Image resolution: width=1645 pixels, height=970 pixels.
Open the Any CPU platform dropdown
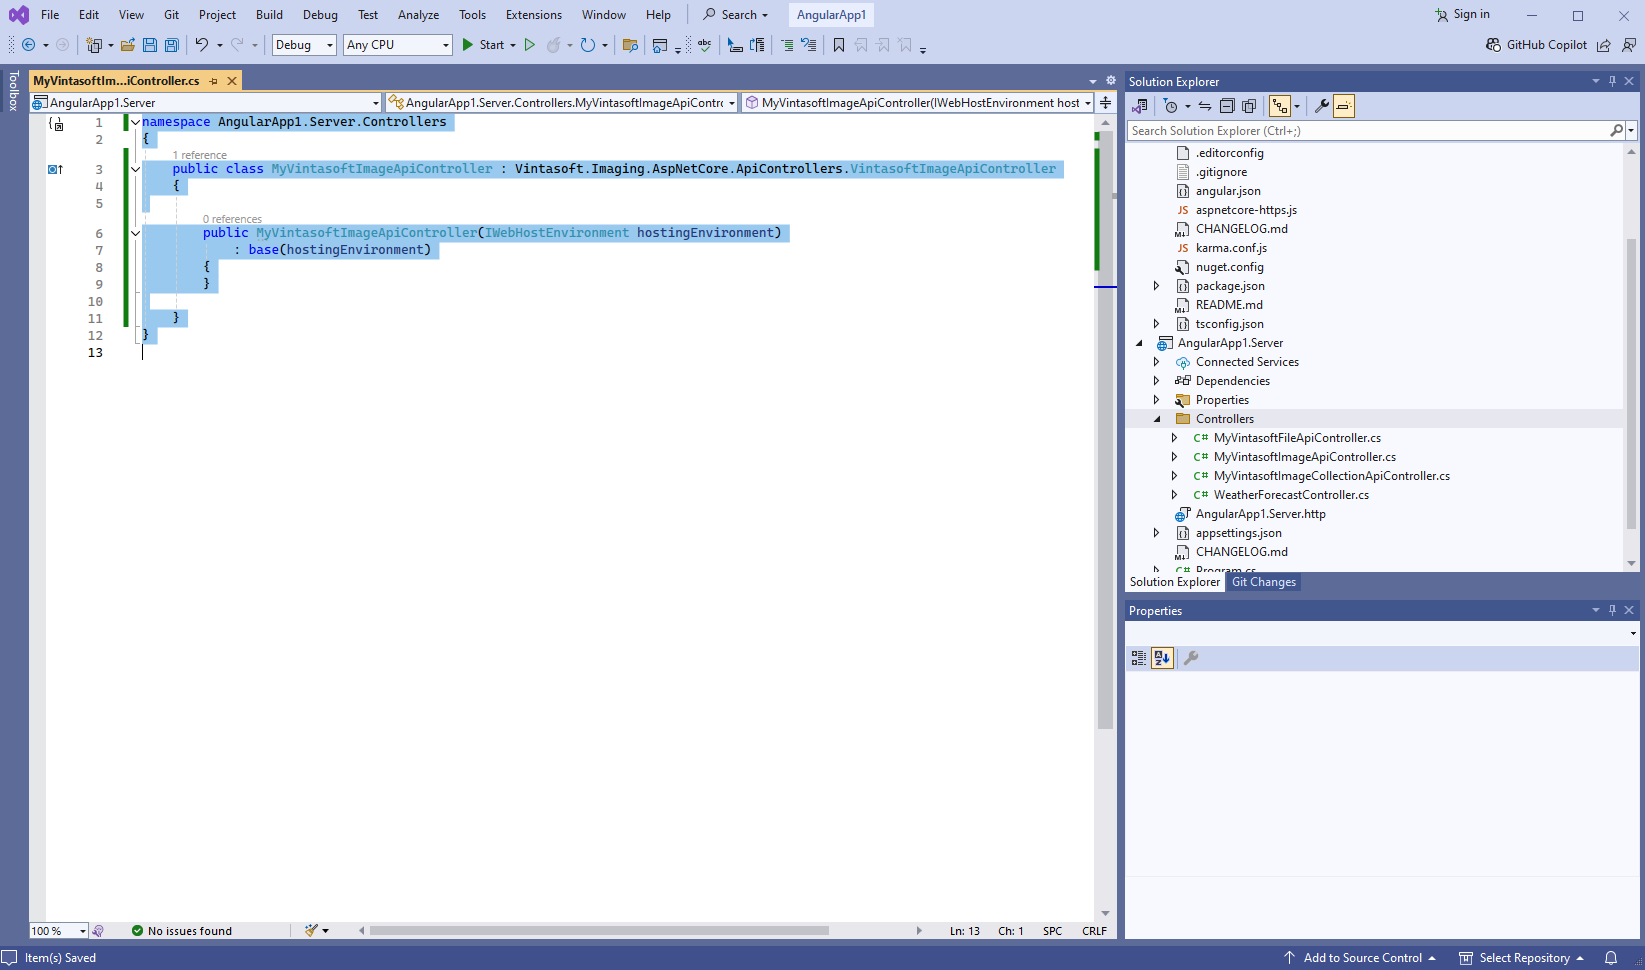tap(397, 45)
